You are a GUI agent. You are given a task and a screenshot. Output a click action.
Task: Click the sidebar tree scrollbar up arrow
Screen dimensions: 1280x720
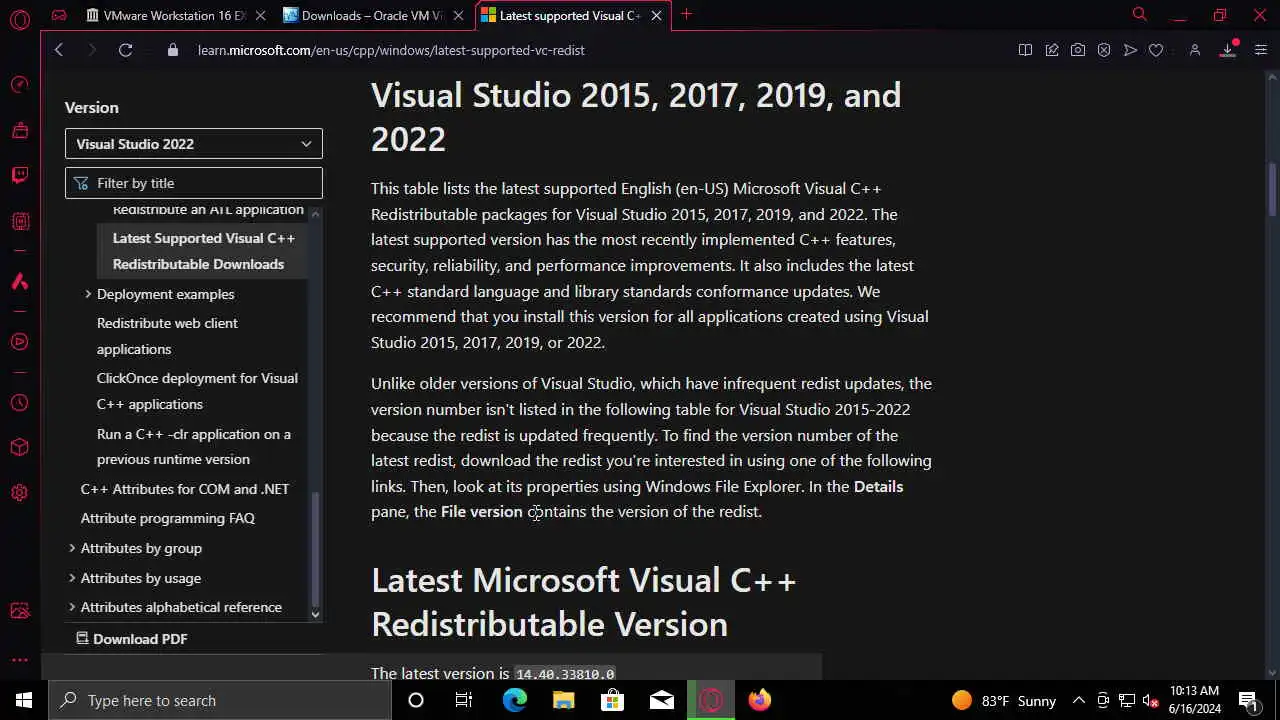click(315, 213)
